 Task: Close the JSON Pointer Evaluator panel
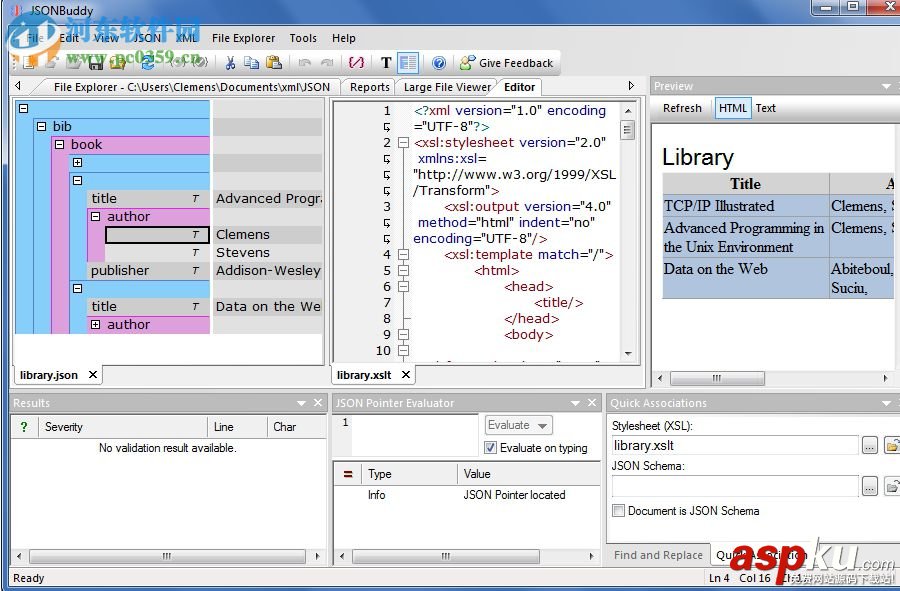tap(592, 403)
